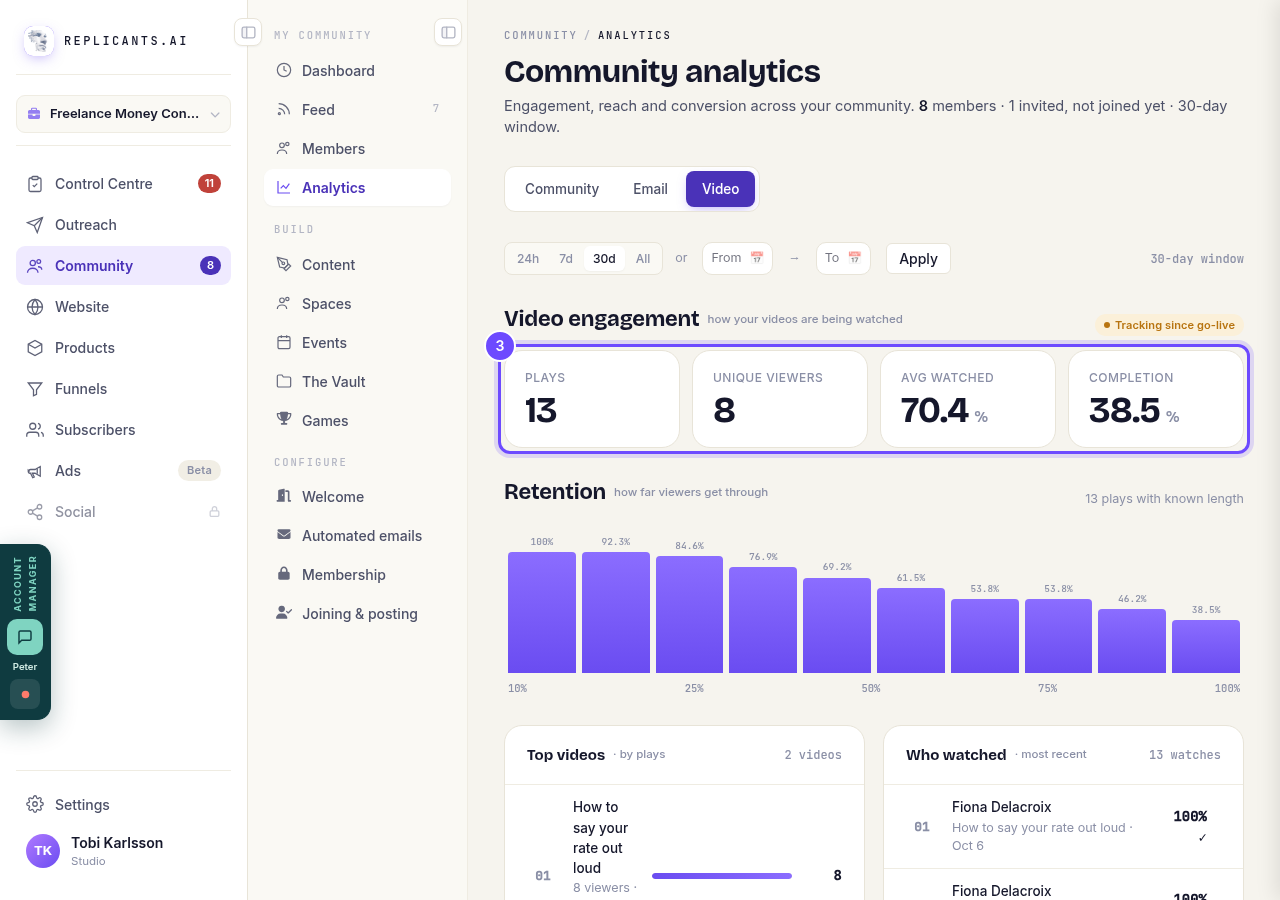Image resolution: width=1280 pixels, height=900 pixels.
Task: Click the Apply button
Action: click(x=918, y=258)
